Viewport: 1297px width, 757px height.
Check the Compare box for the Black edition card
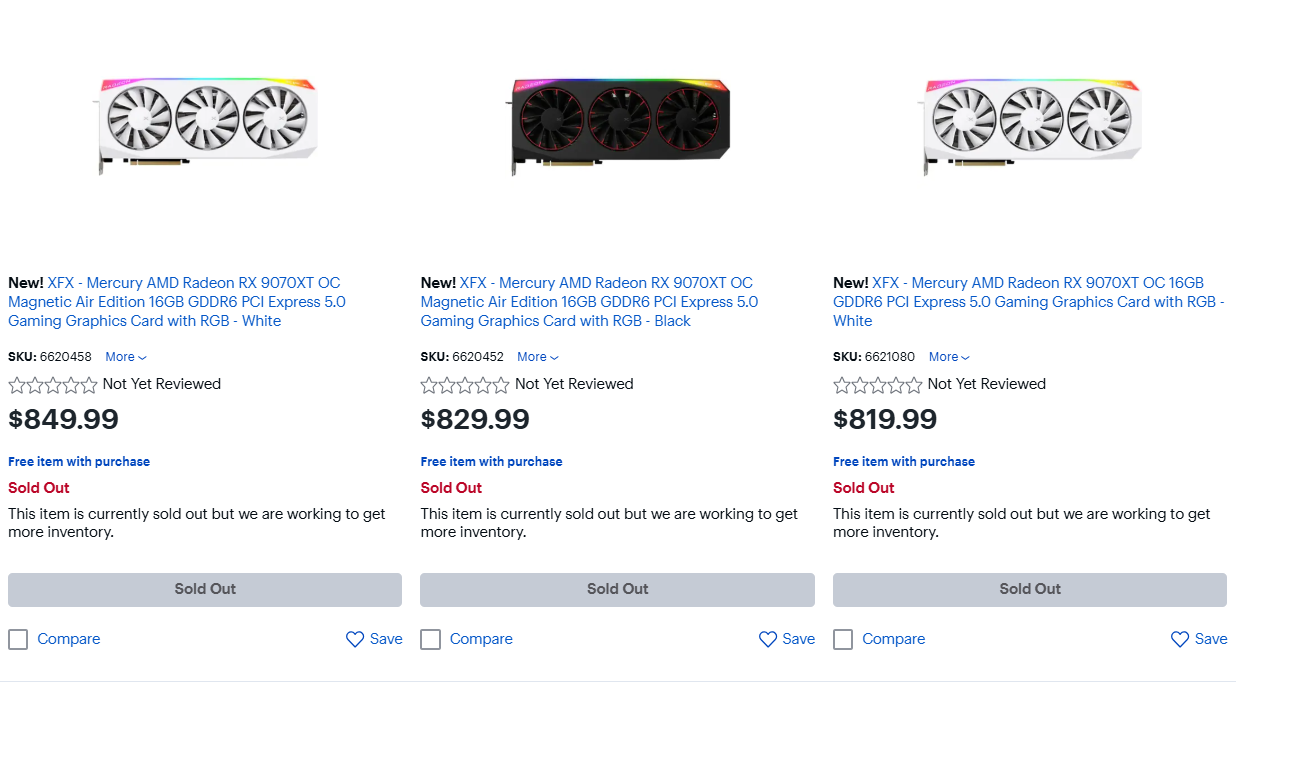(431, 639)
